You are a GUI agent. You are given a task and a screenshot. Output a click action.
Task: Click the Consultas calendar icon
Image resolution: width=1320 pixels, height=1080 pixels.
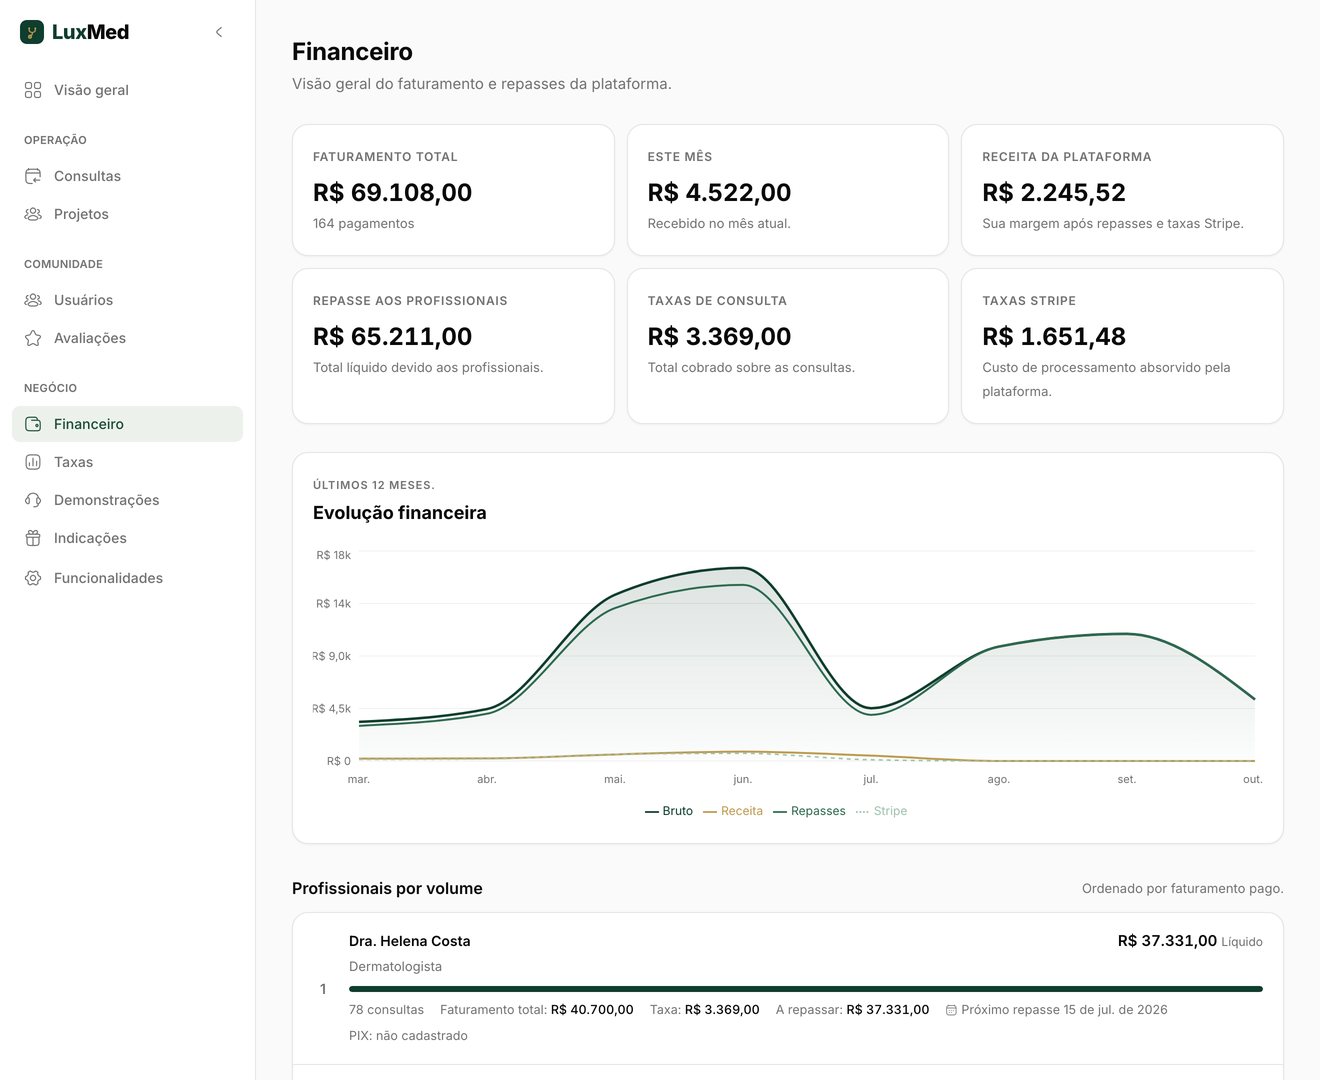coord(33,176)
